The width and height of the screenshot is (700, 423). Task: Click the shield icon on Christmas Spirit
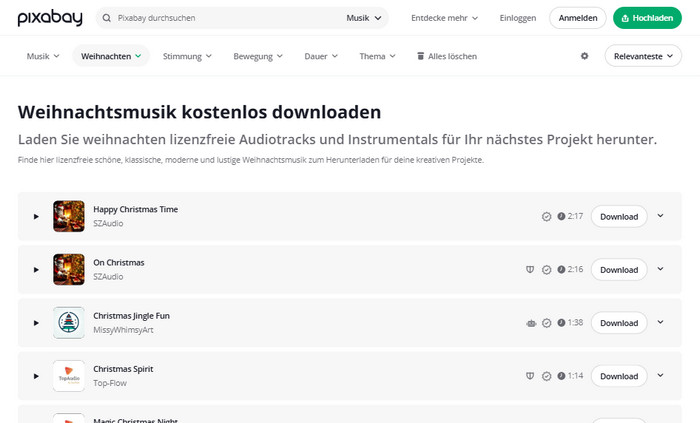(530, 376)
